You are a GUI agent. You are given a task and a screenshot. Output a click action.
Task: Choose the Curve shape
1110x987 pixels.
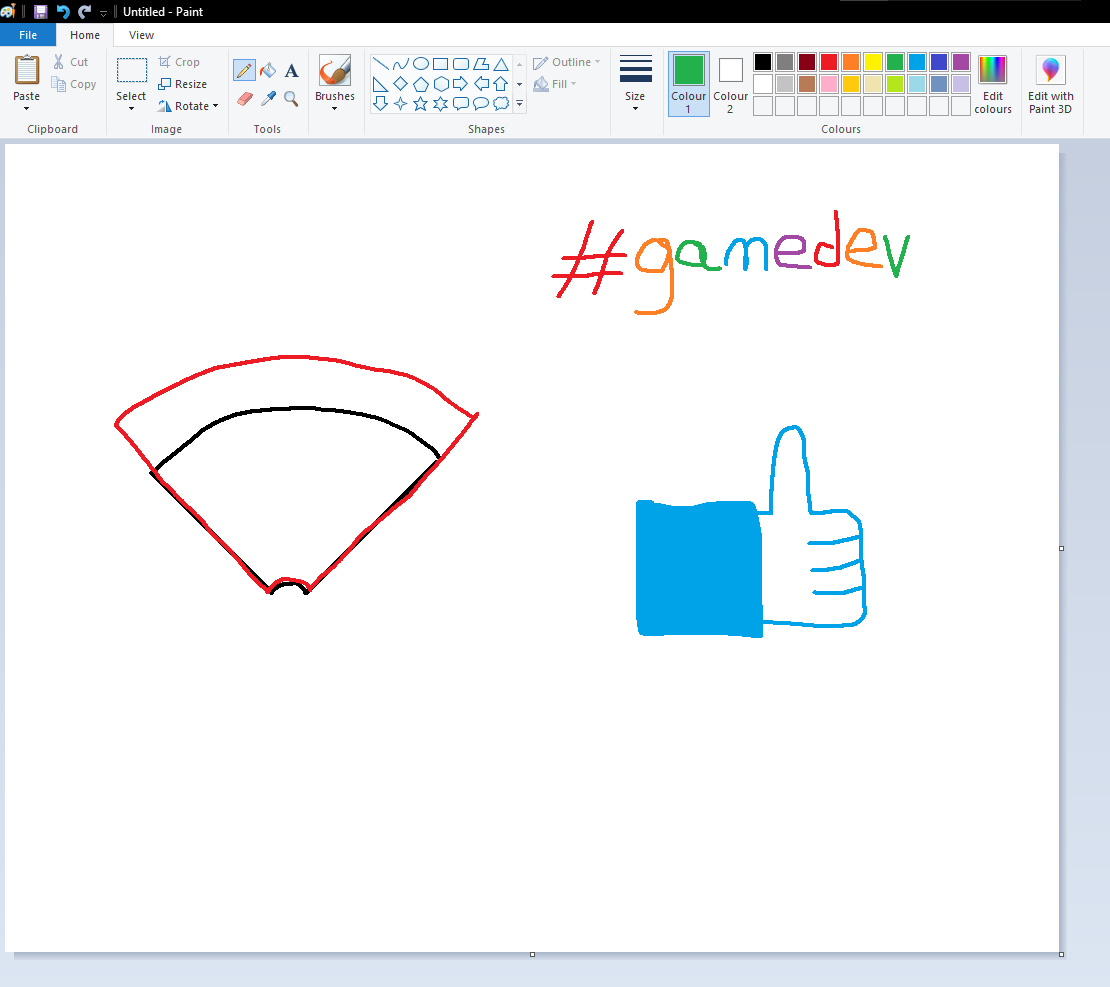401,64
